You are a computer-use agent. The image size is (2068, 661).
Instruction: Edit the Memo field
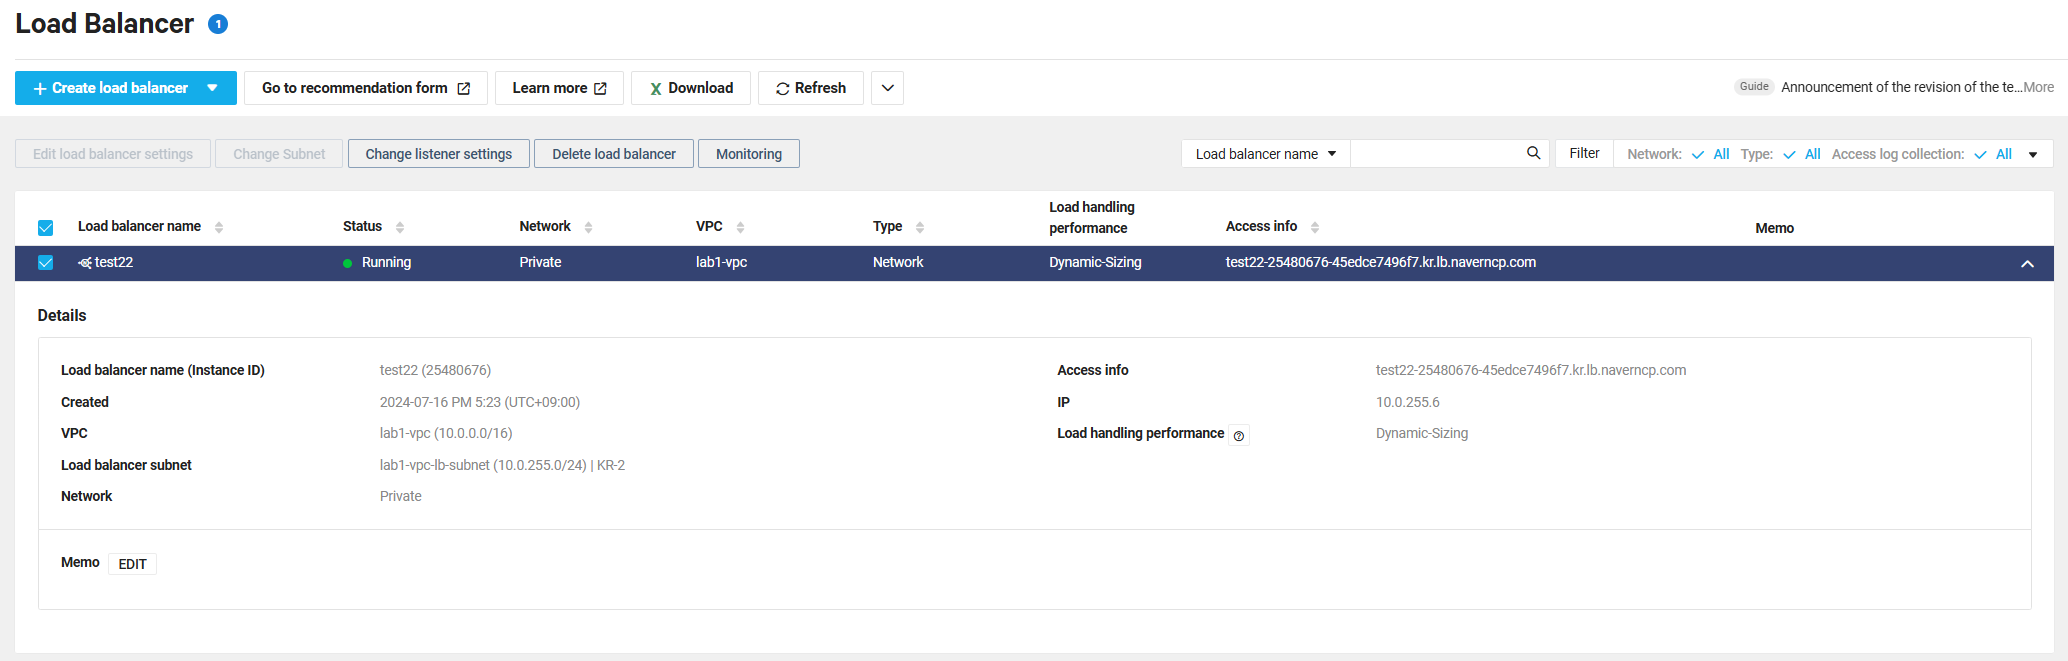point(133,564)
